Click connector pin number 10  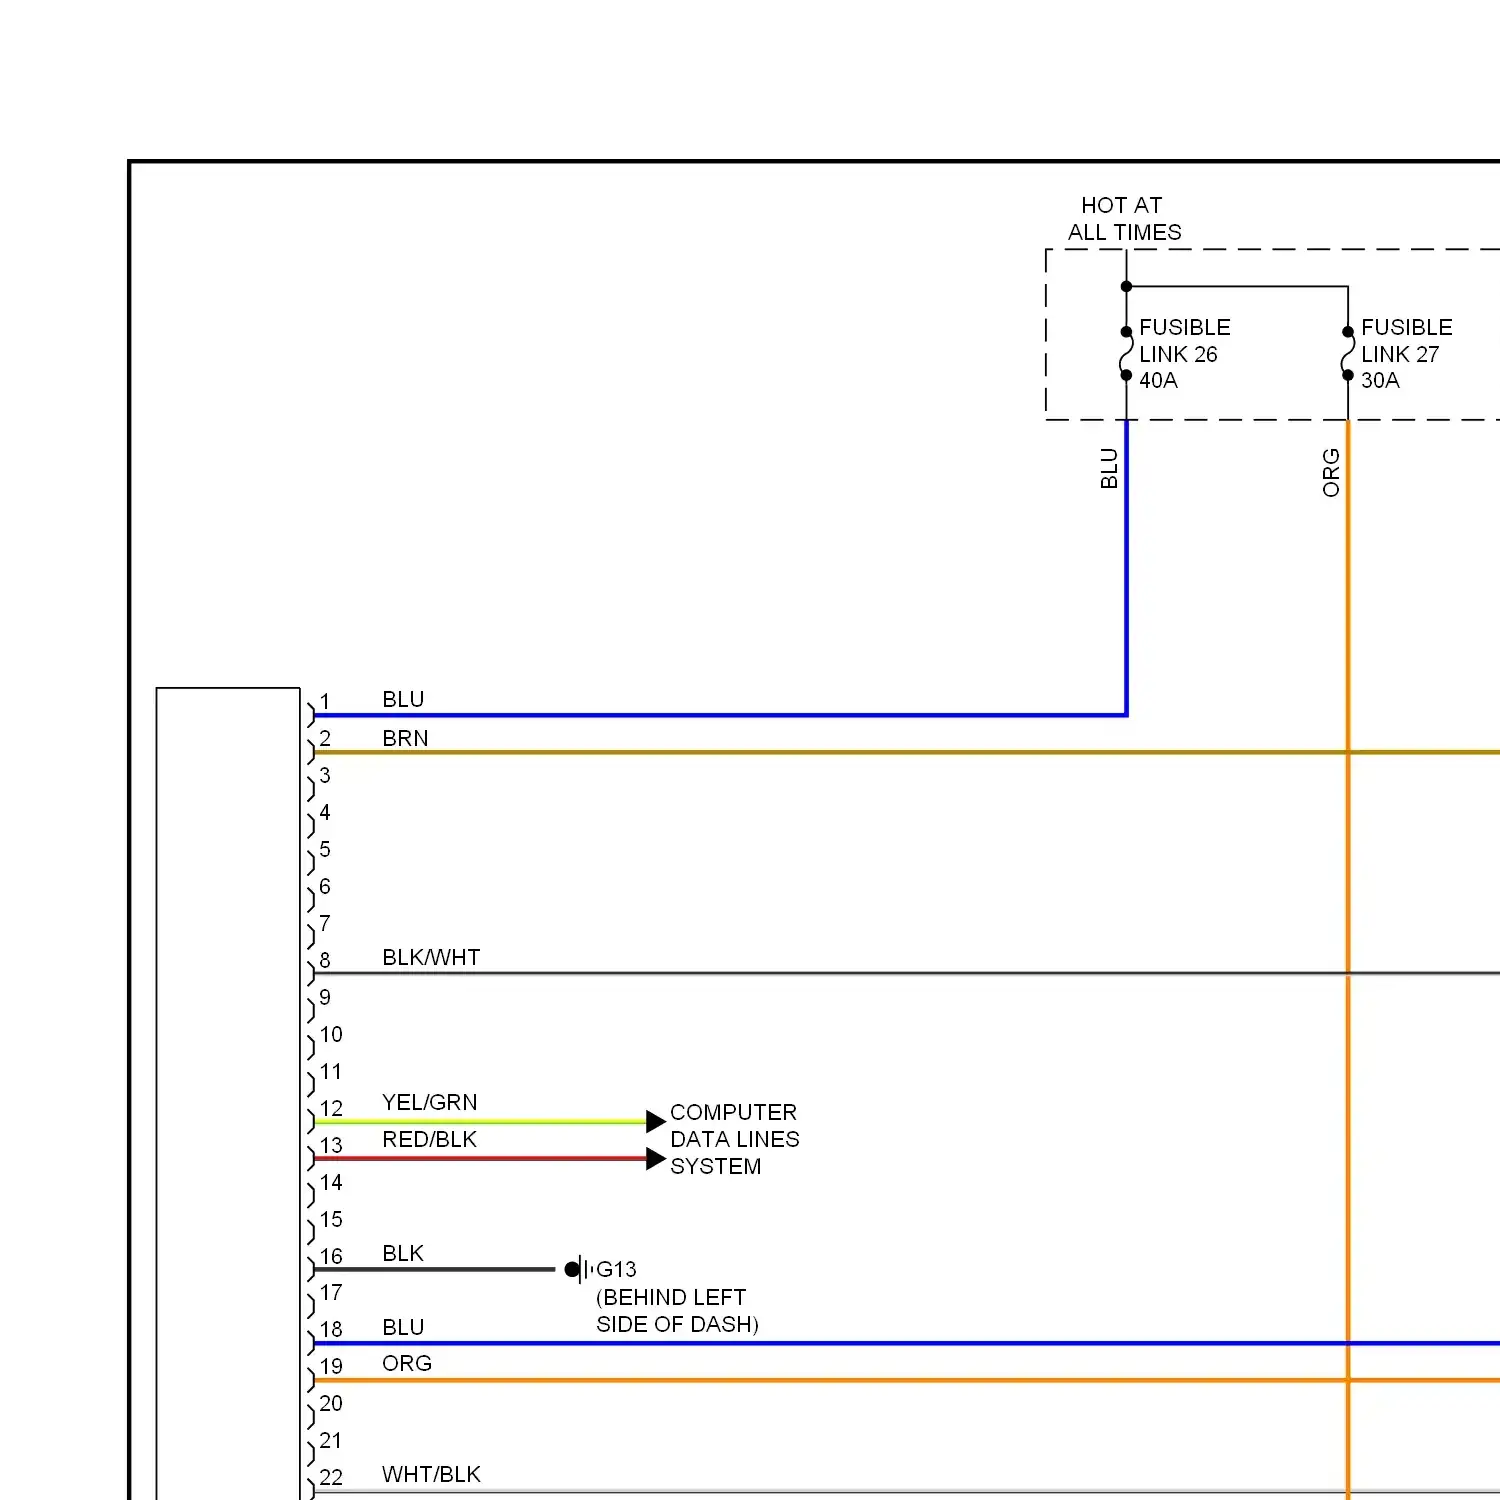point(331,1034)
